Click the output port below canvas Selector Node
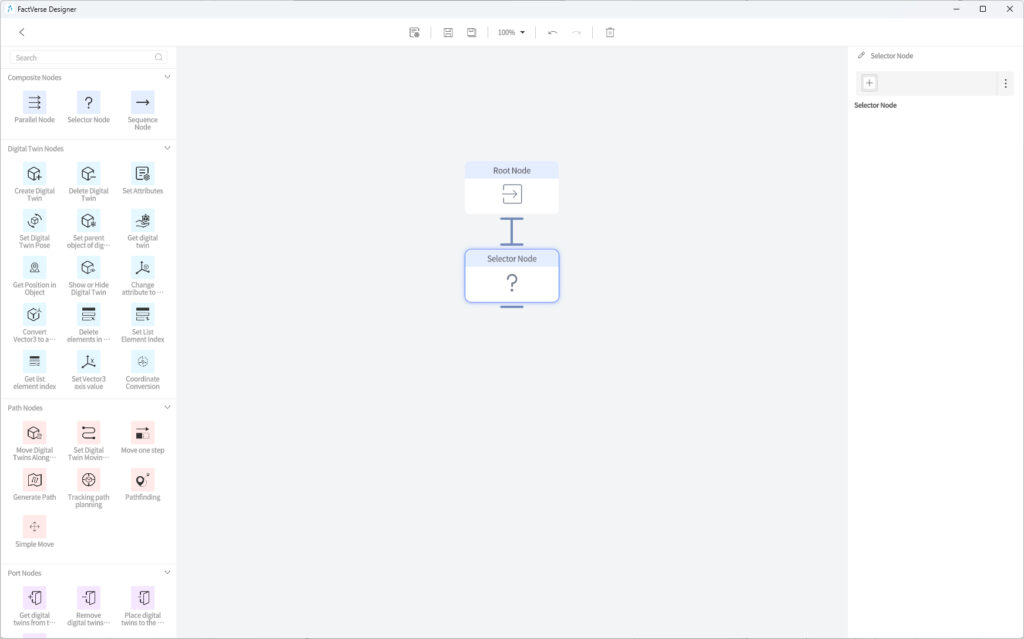Image resolution: width=1024 pixels, height=639 pixels. coord(512,306)
